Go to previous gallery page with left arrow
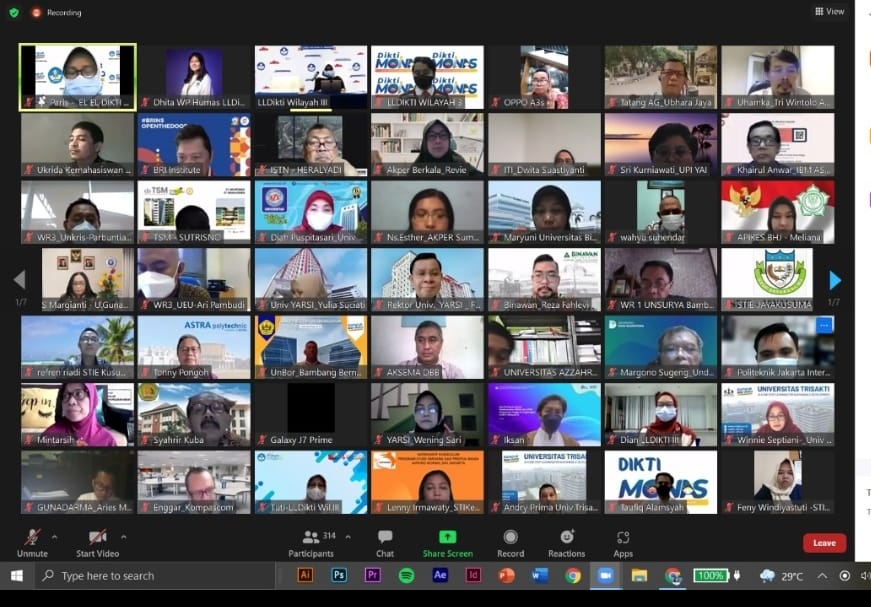 pyautogui.click(x=18, y=280)
